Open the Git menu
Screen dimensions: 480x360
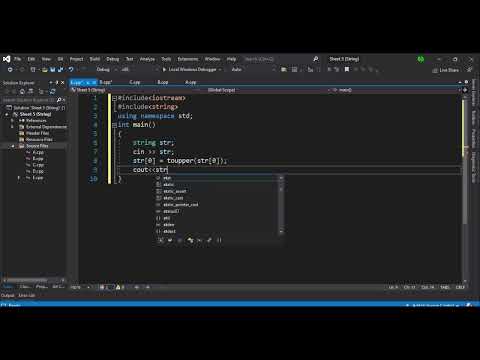60,59
